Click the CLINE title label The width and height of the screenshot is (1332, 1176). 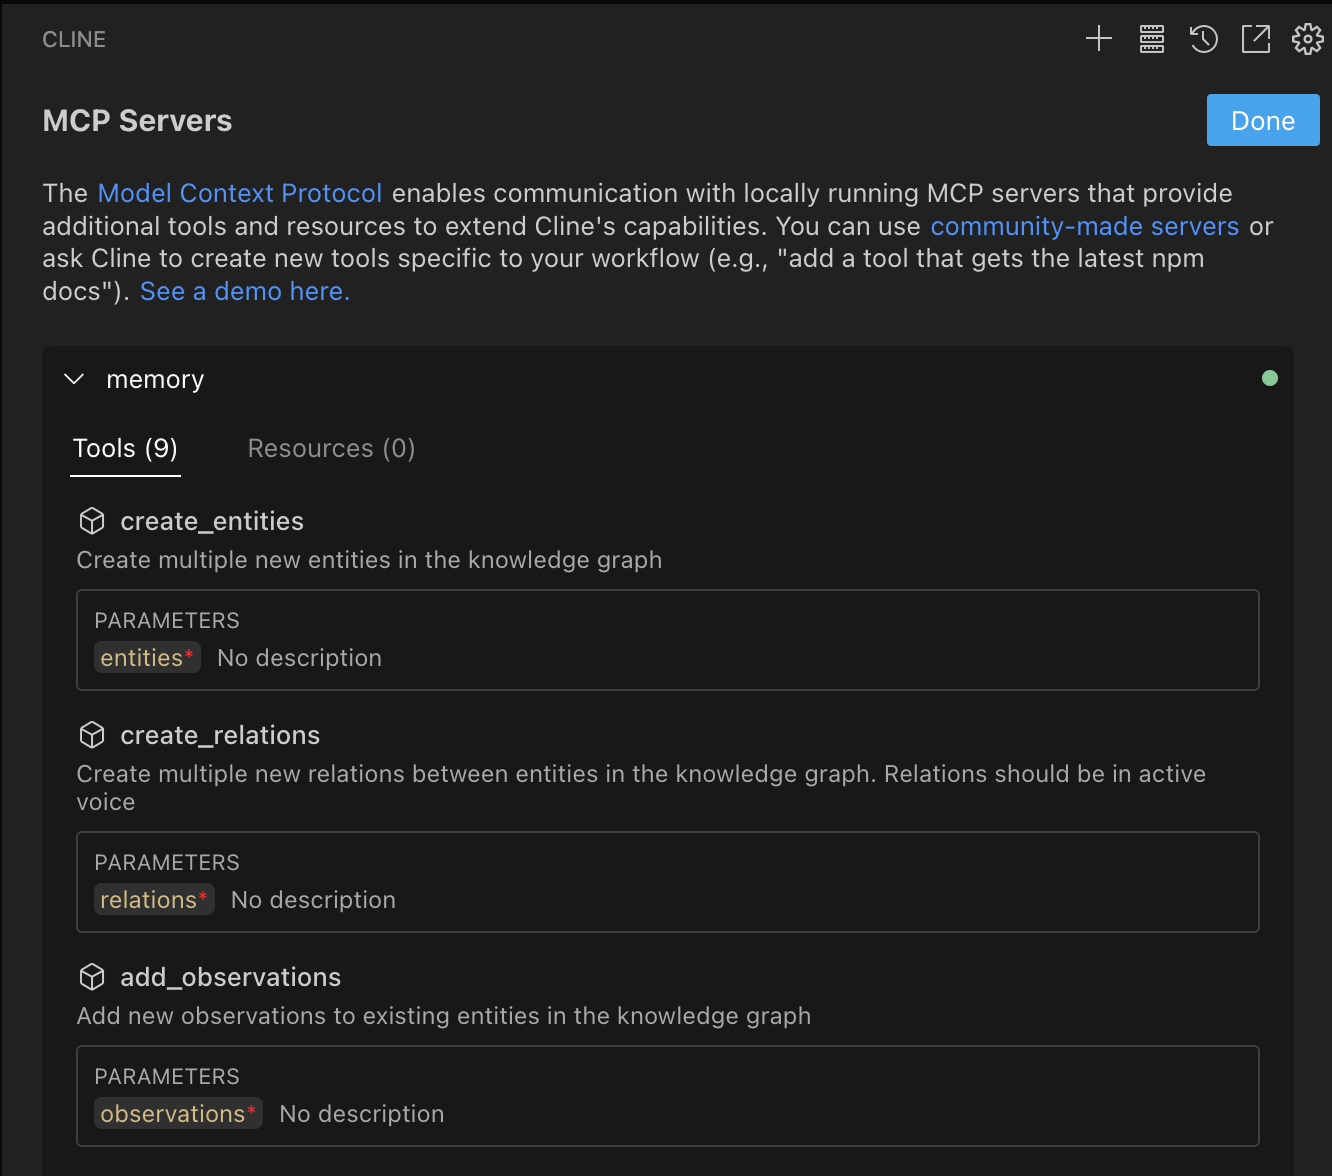pyautogui.click(x=73, y=39)
